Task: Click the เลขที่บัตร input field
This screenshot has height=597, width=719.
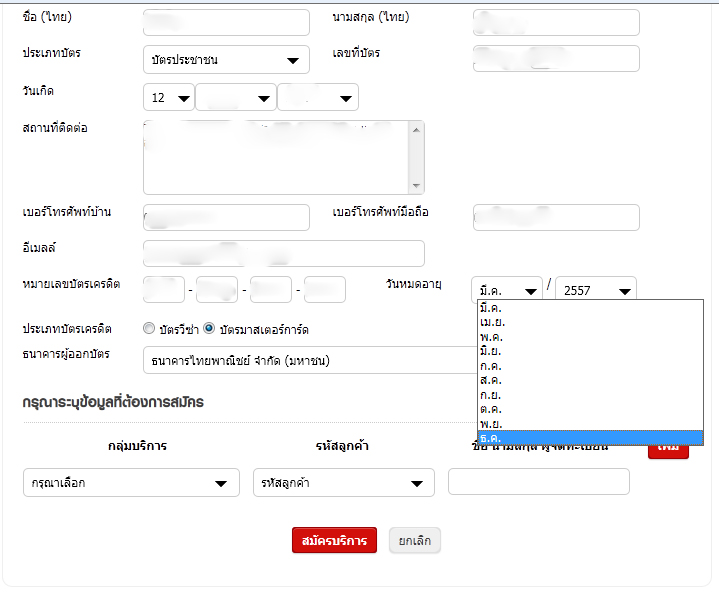Action: (556, 59)
